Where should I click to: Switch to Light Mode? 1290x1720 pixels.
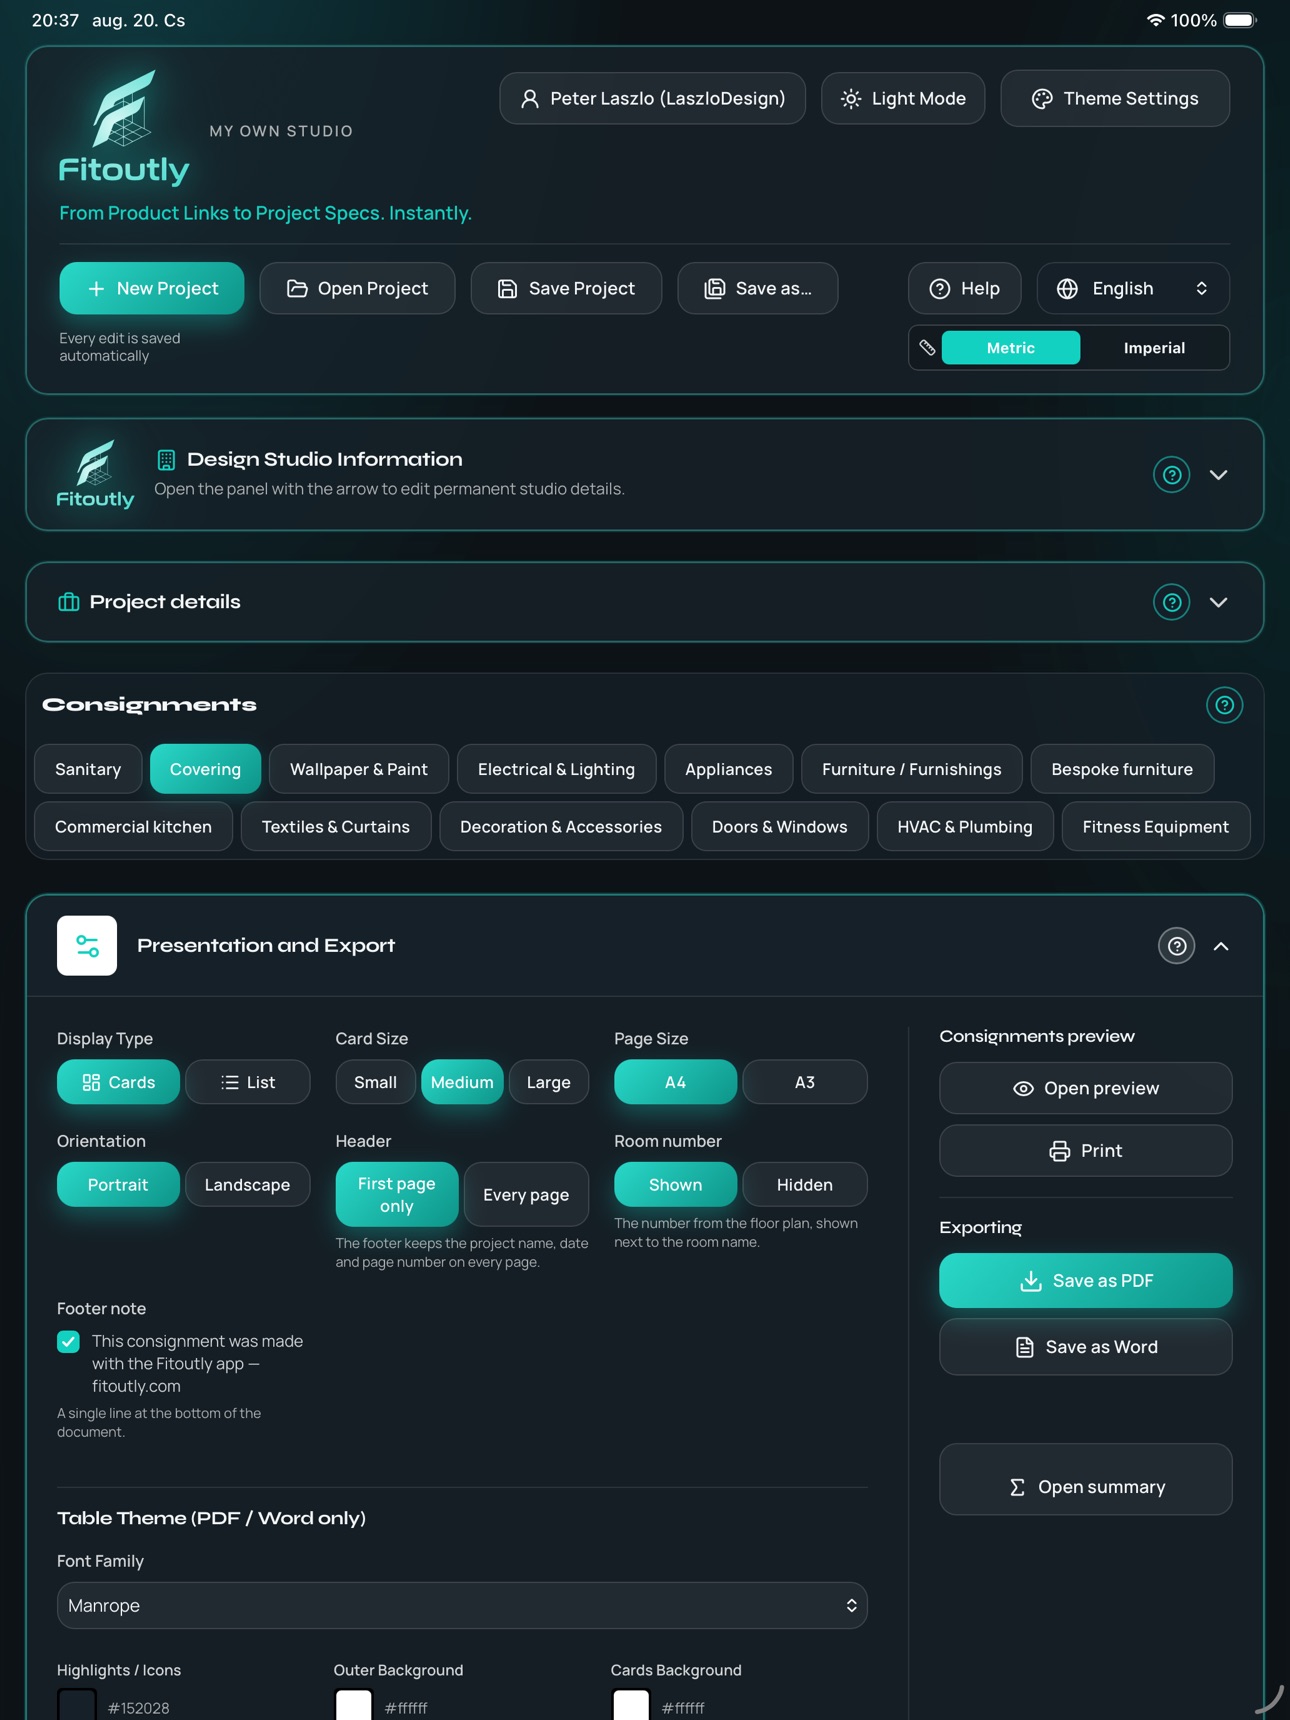click(x=903, y=98)
